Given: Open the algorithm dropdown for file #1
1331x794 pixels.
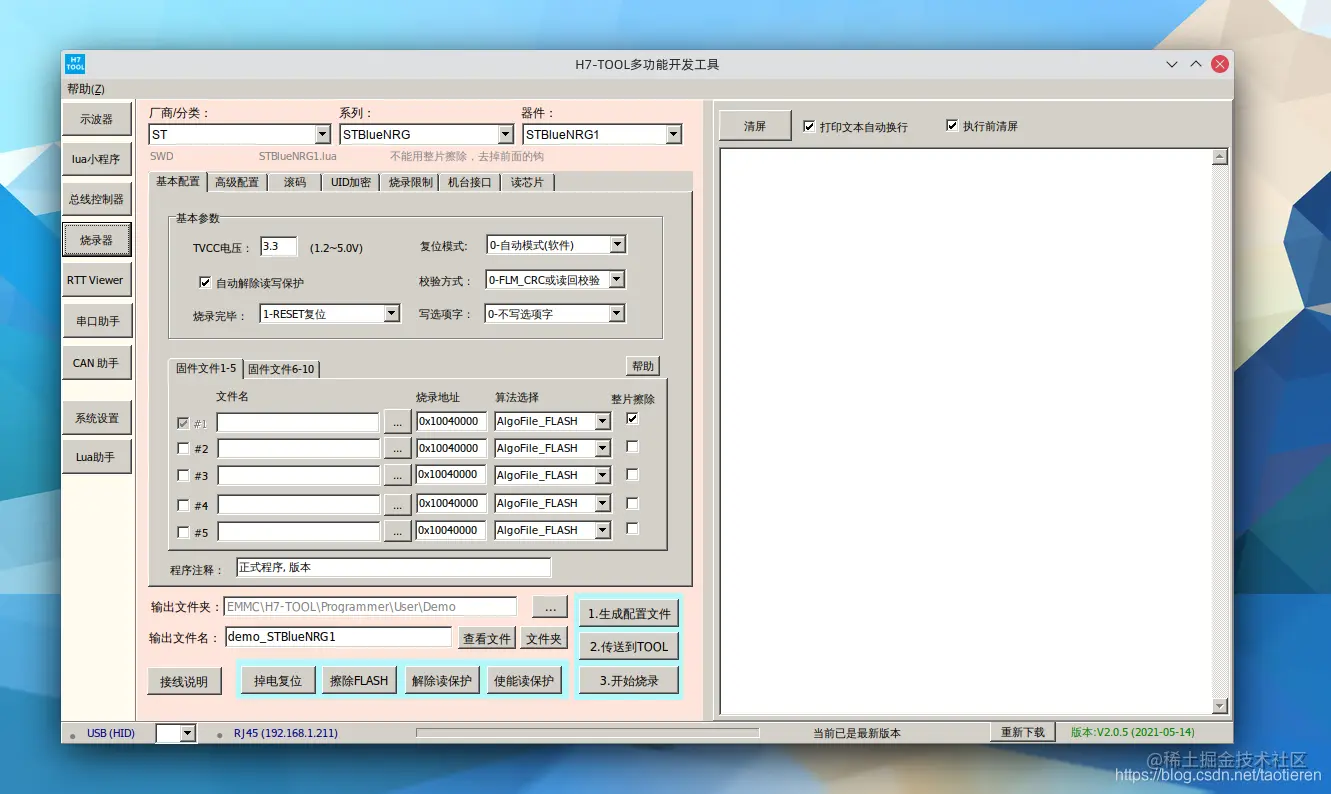Looking at the screenshot, I should (602, 421).
